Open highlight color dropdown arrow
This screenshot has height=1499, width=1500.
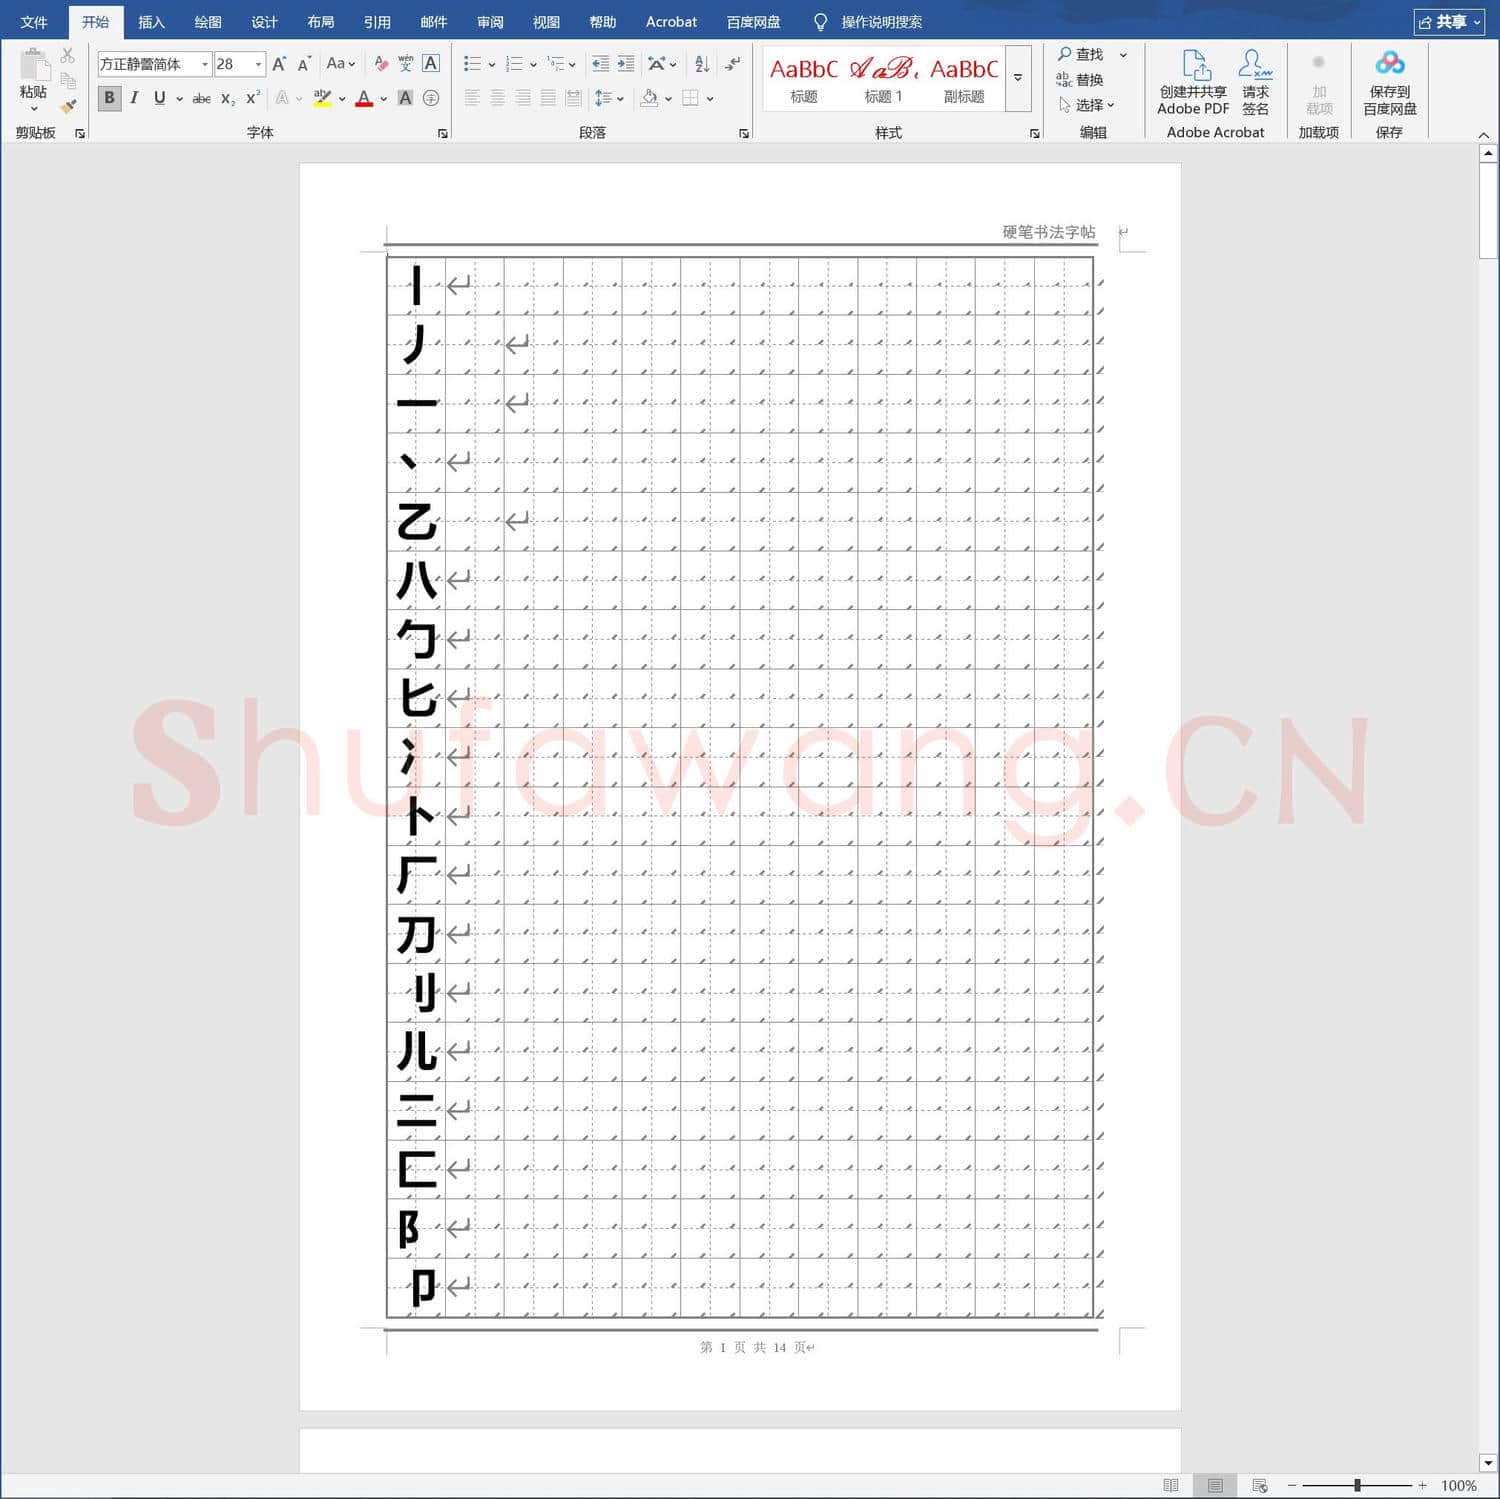pos(342,98)
